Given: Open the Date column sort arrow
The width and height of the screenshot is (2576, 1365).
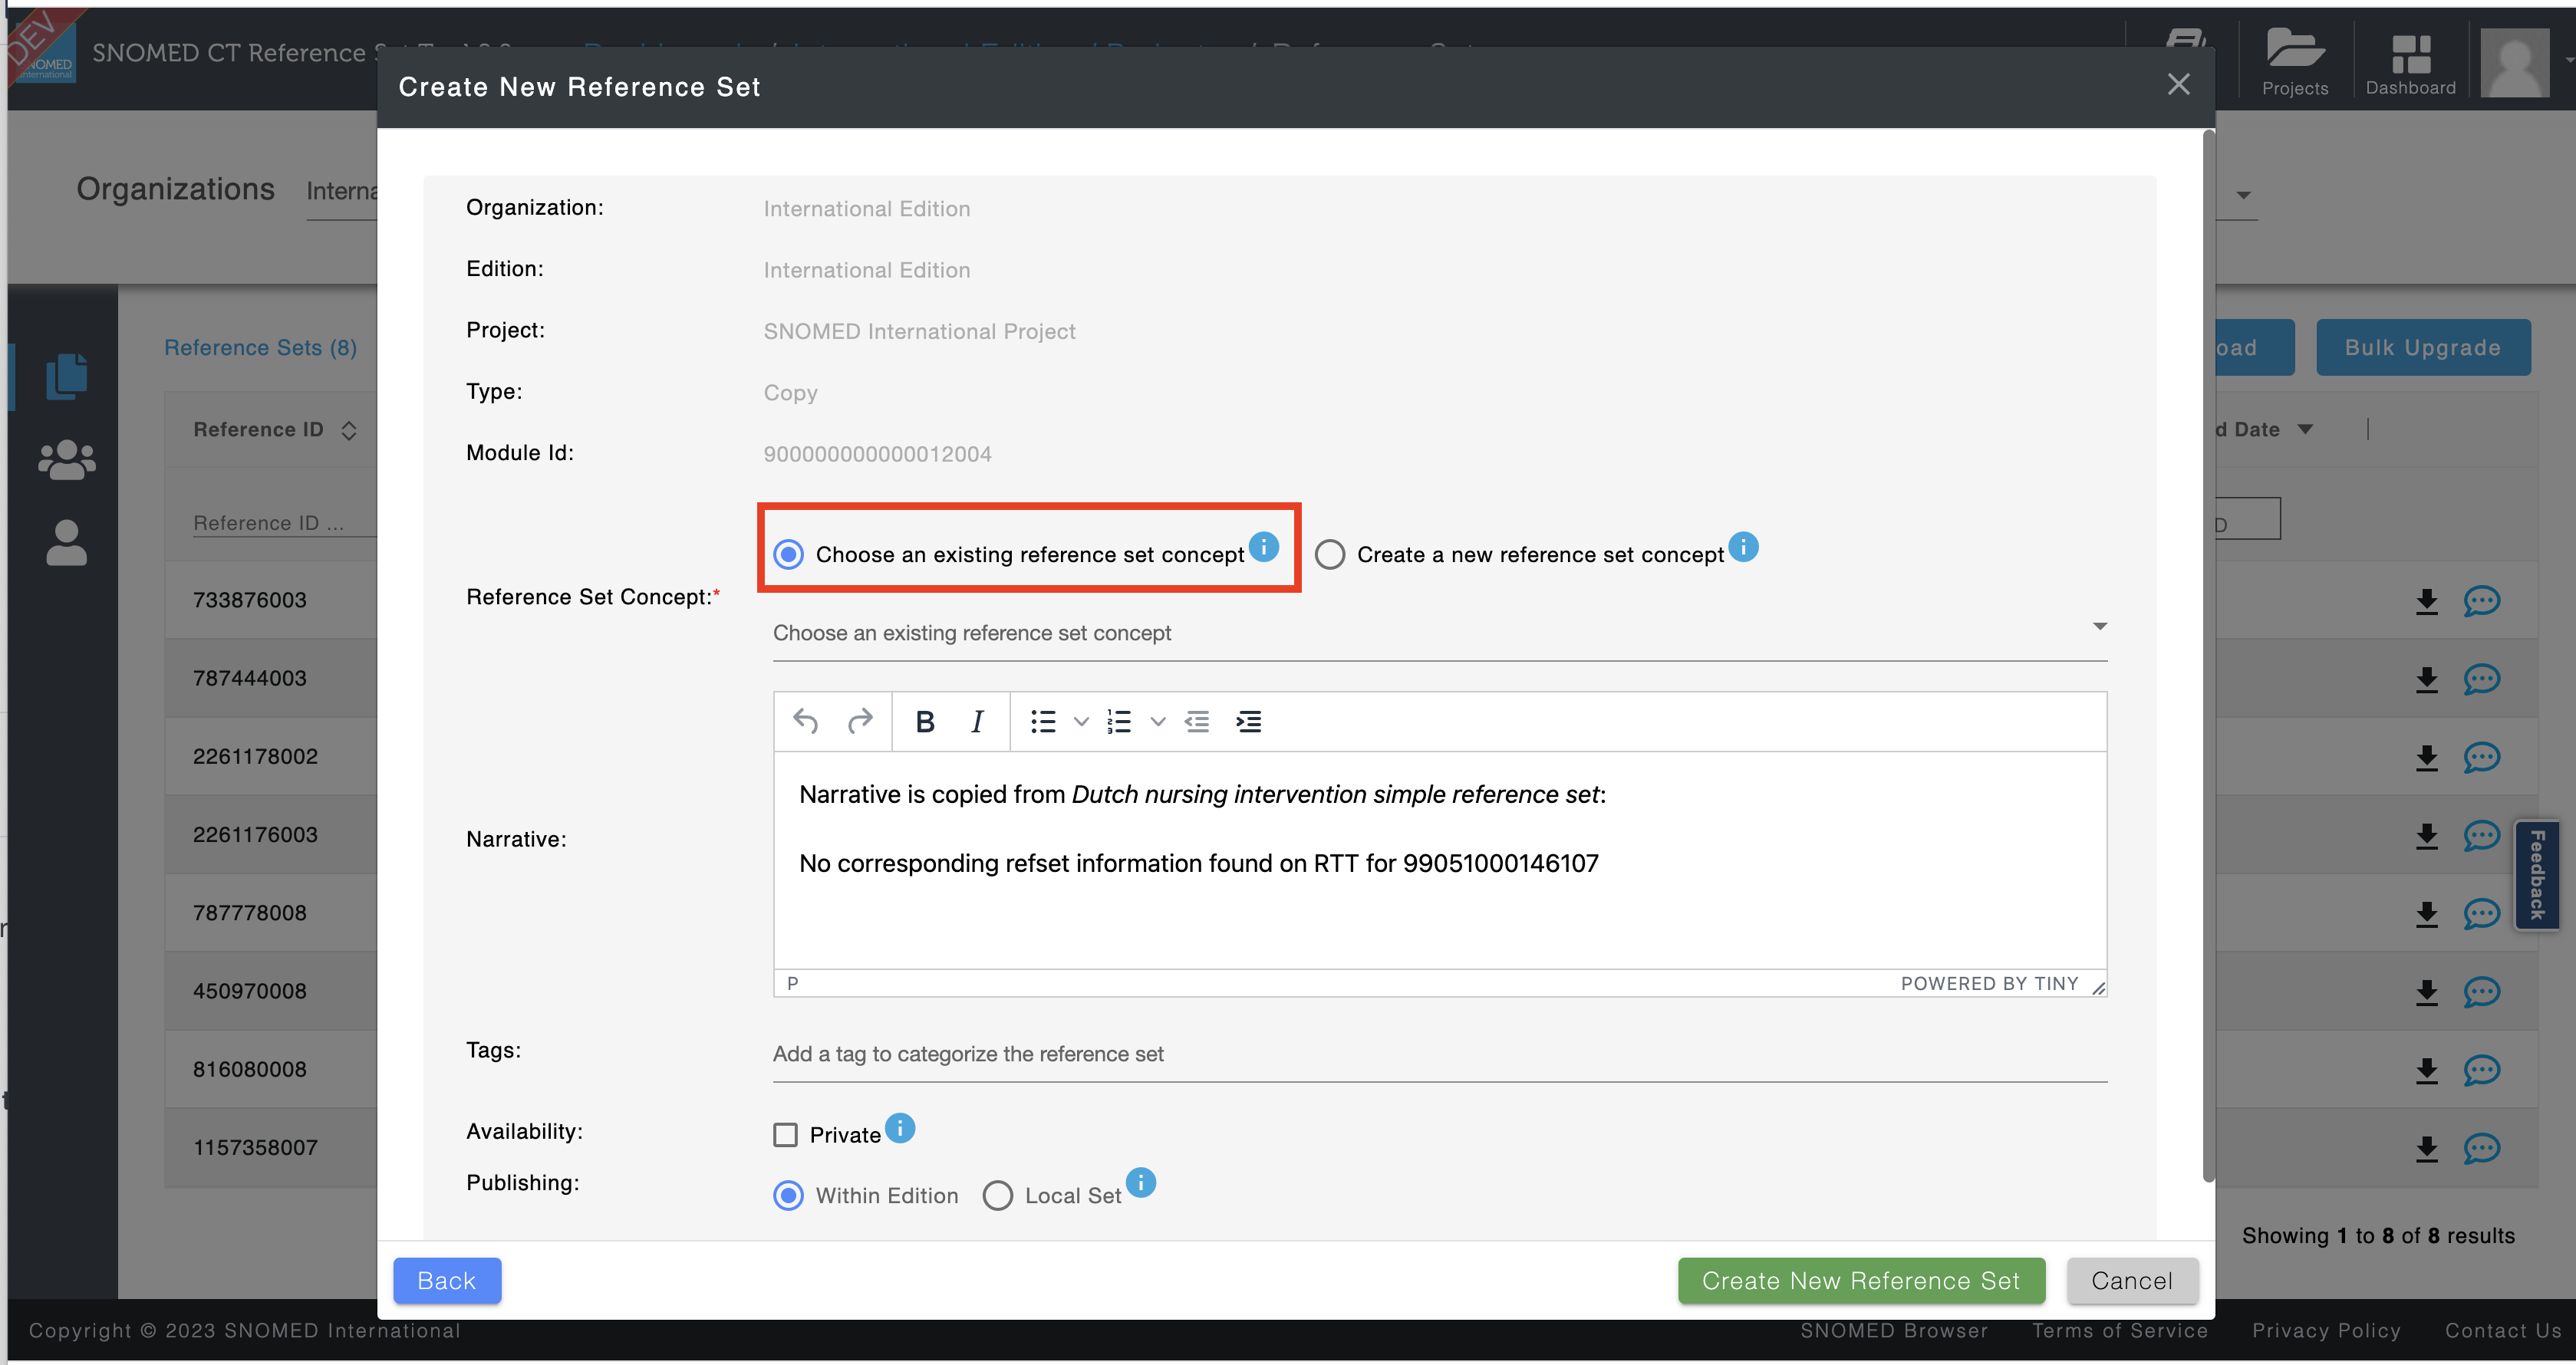Looking at the screenshot, I should tap(2306, 429).
